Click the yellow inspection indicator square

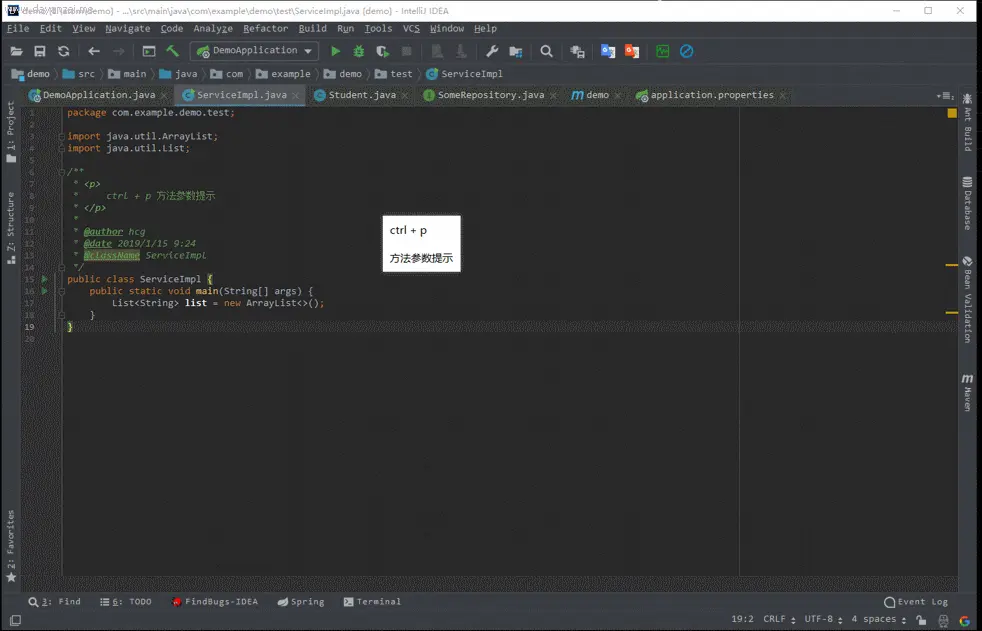(952, 113)
